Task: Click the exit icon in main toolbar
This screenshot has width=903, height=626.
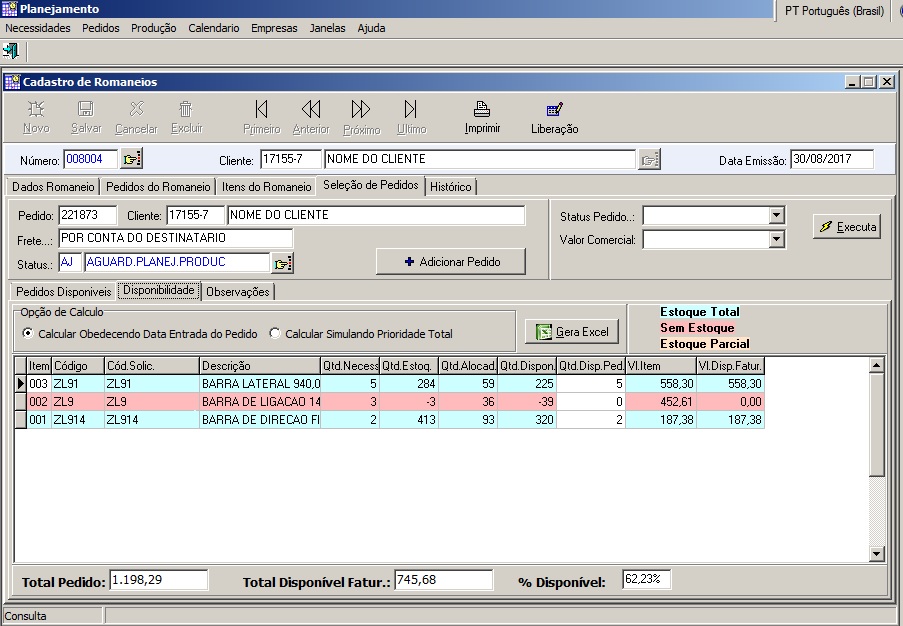Action: (x=11, y=51)
